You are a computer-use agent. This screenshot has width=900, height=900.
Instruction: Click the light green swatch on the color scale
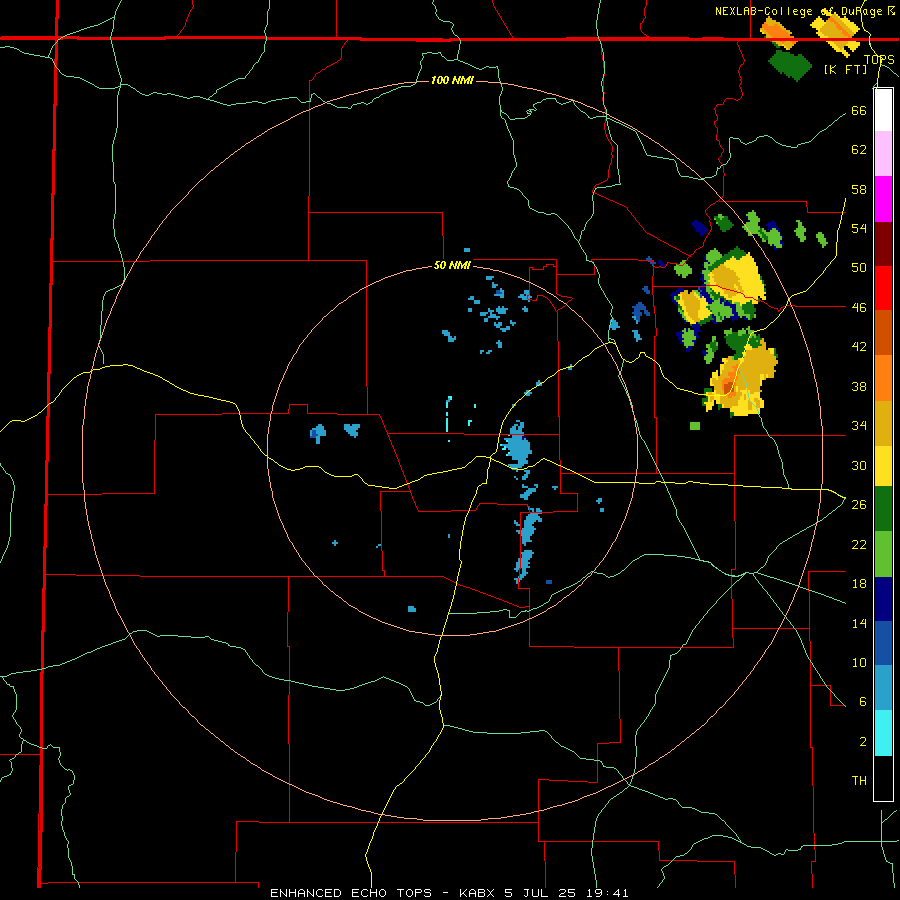pyautogui.click(x=883, y=554)
